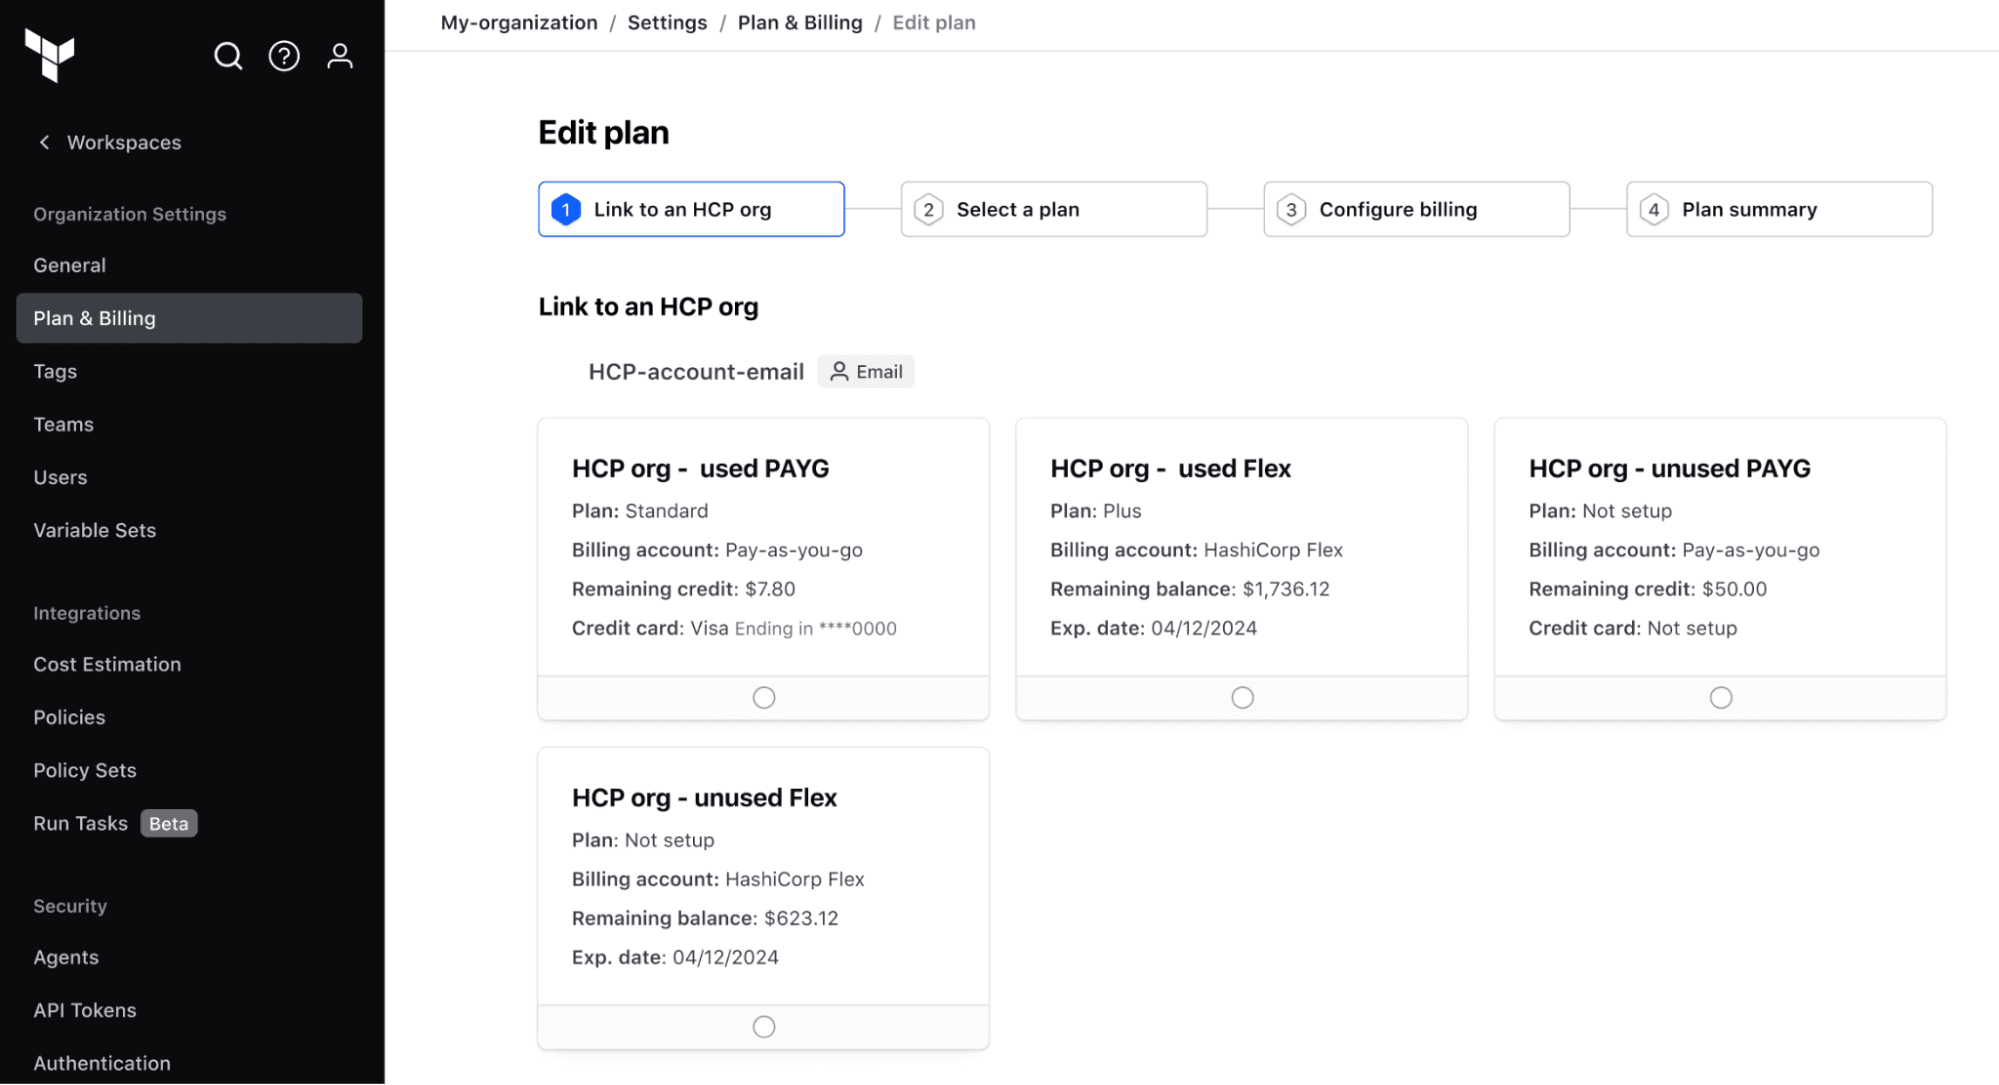
Task: Navigate to General organization settings
Action: point(69,265)
